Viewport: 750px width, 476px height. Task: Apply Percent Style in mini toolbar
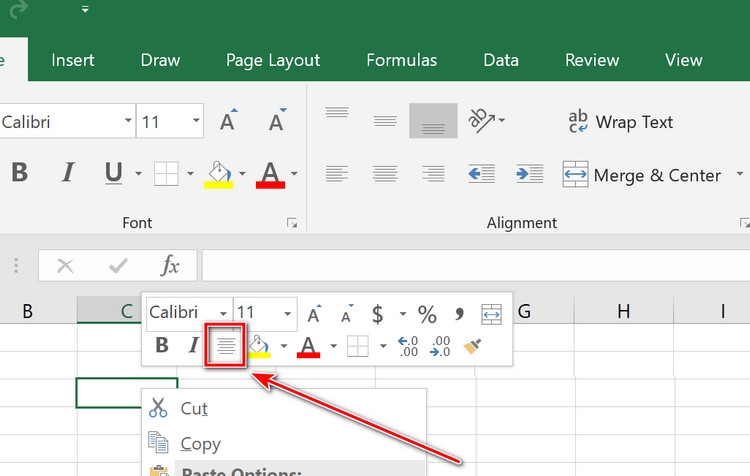pyautogui.click(x=427, y=314)
